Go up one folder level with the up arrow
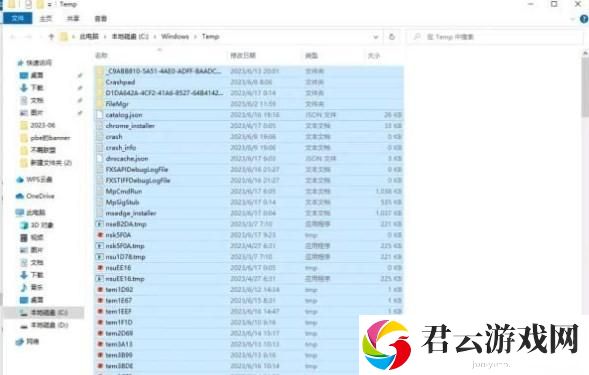This screenshot has width=589, height=375. click(x=51, y=37)
